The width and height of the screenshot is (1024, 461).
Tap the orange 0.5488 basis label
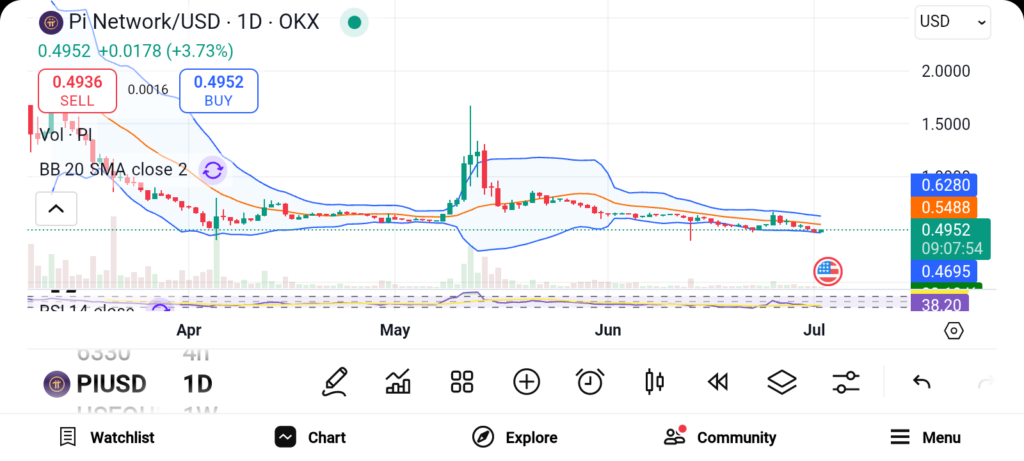[x=944, y=208]
